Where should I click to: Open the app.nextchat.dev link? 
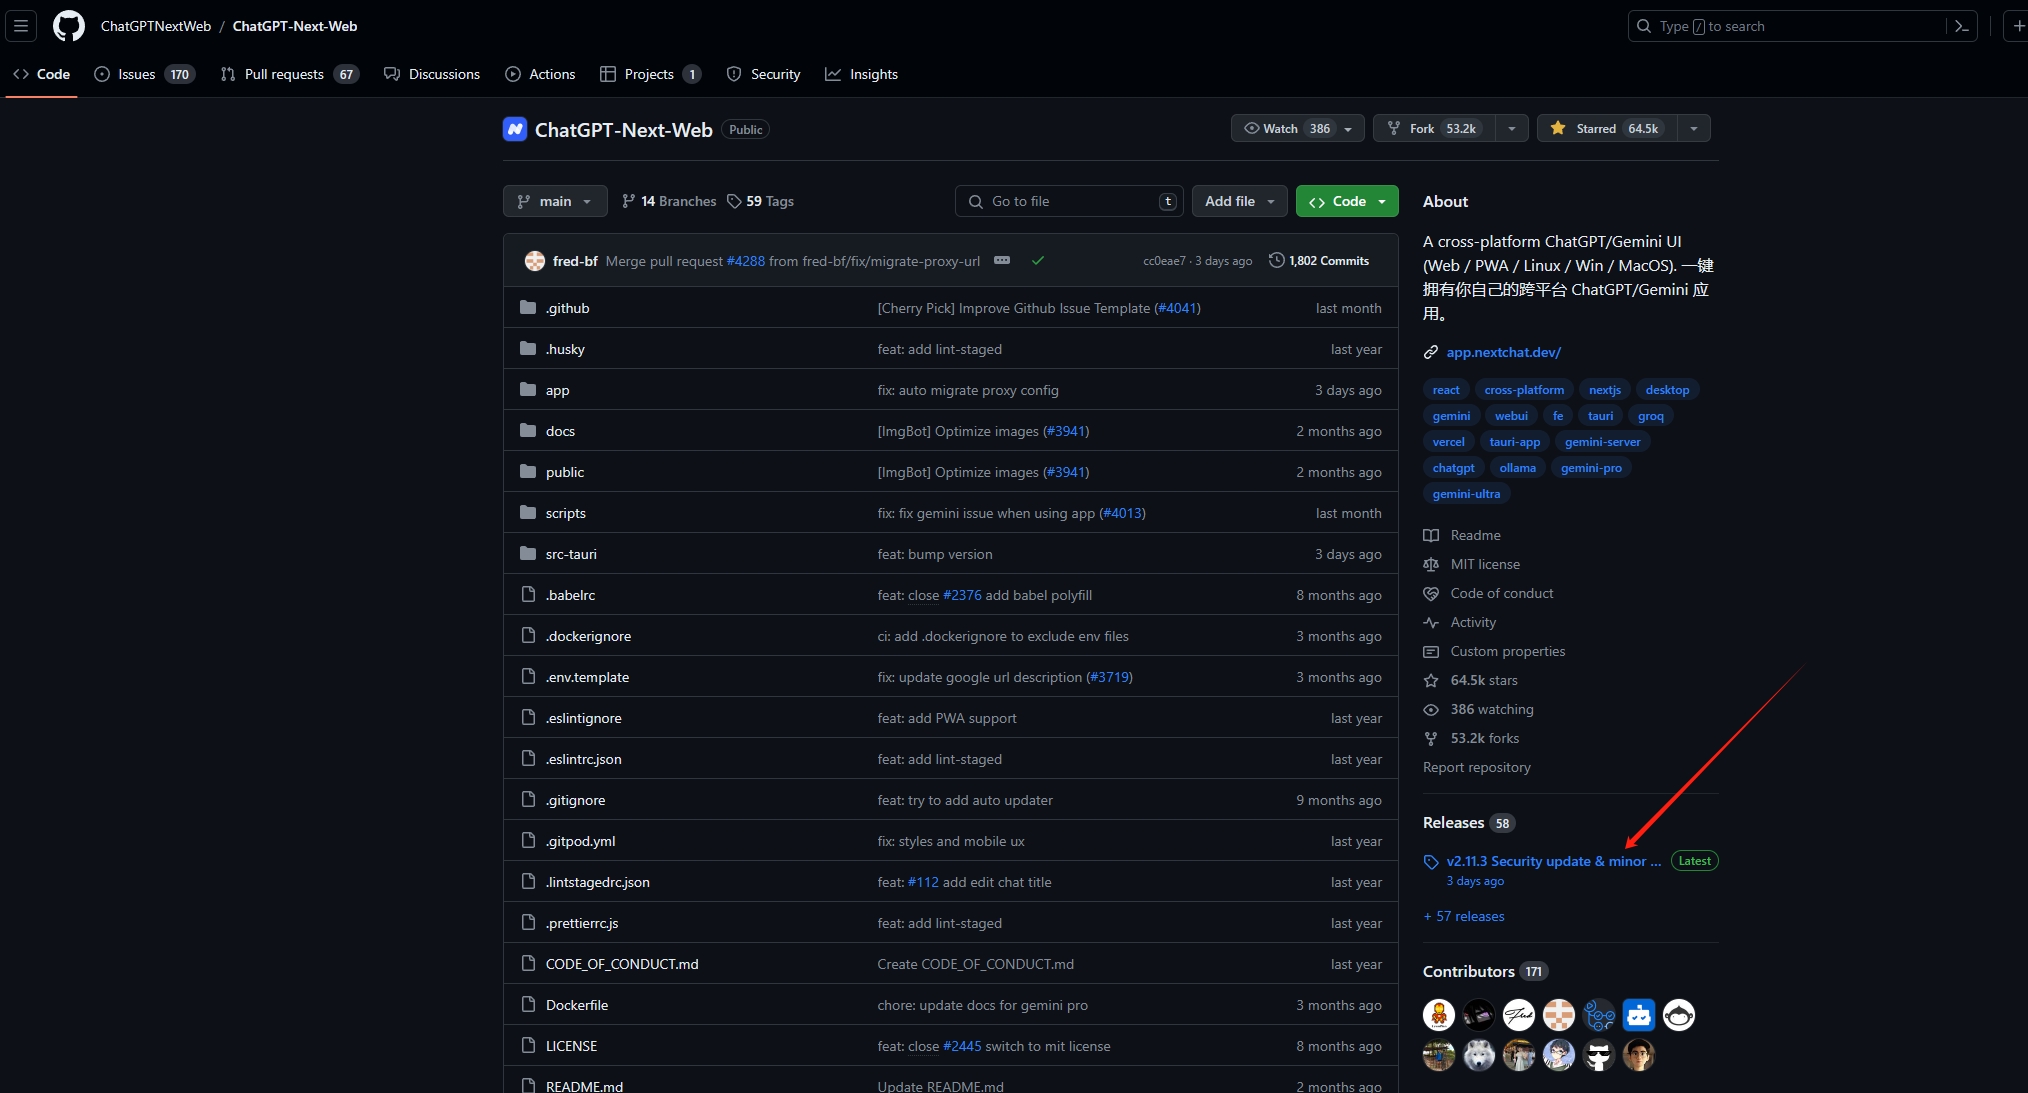(1503, 352)
